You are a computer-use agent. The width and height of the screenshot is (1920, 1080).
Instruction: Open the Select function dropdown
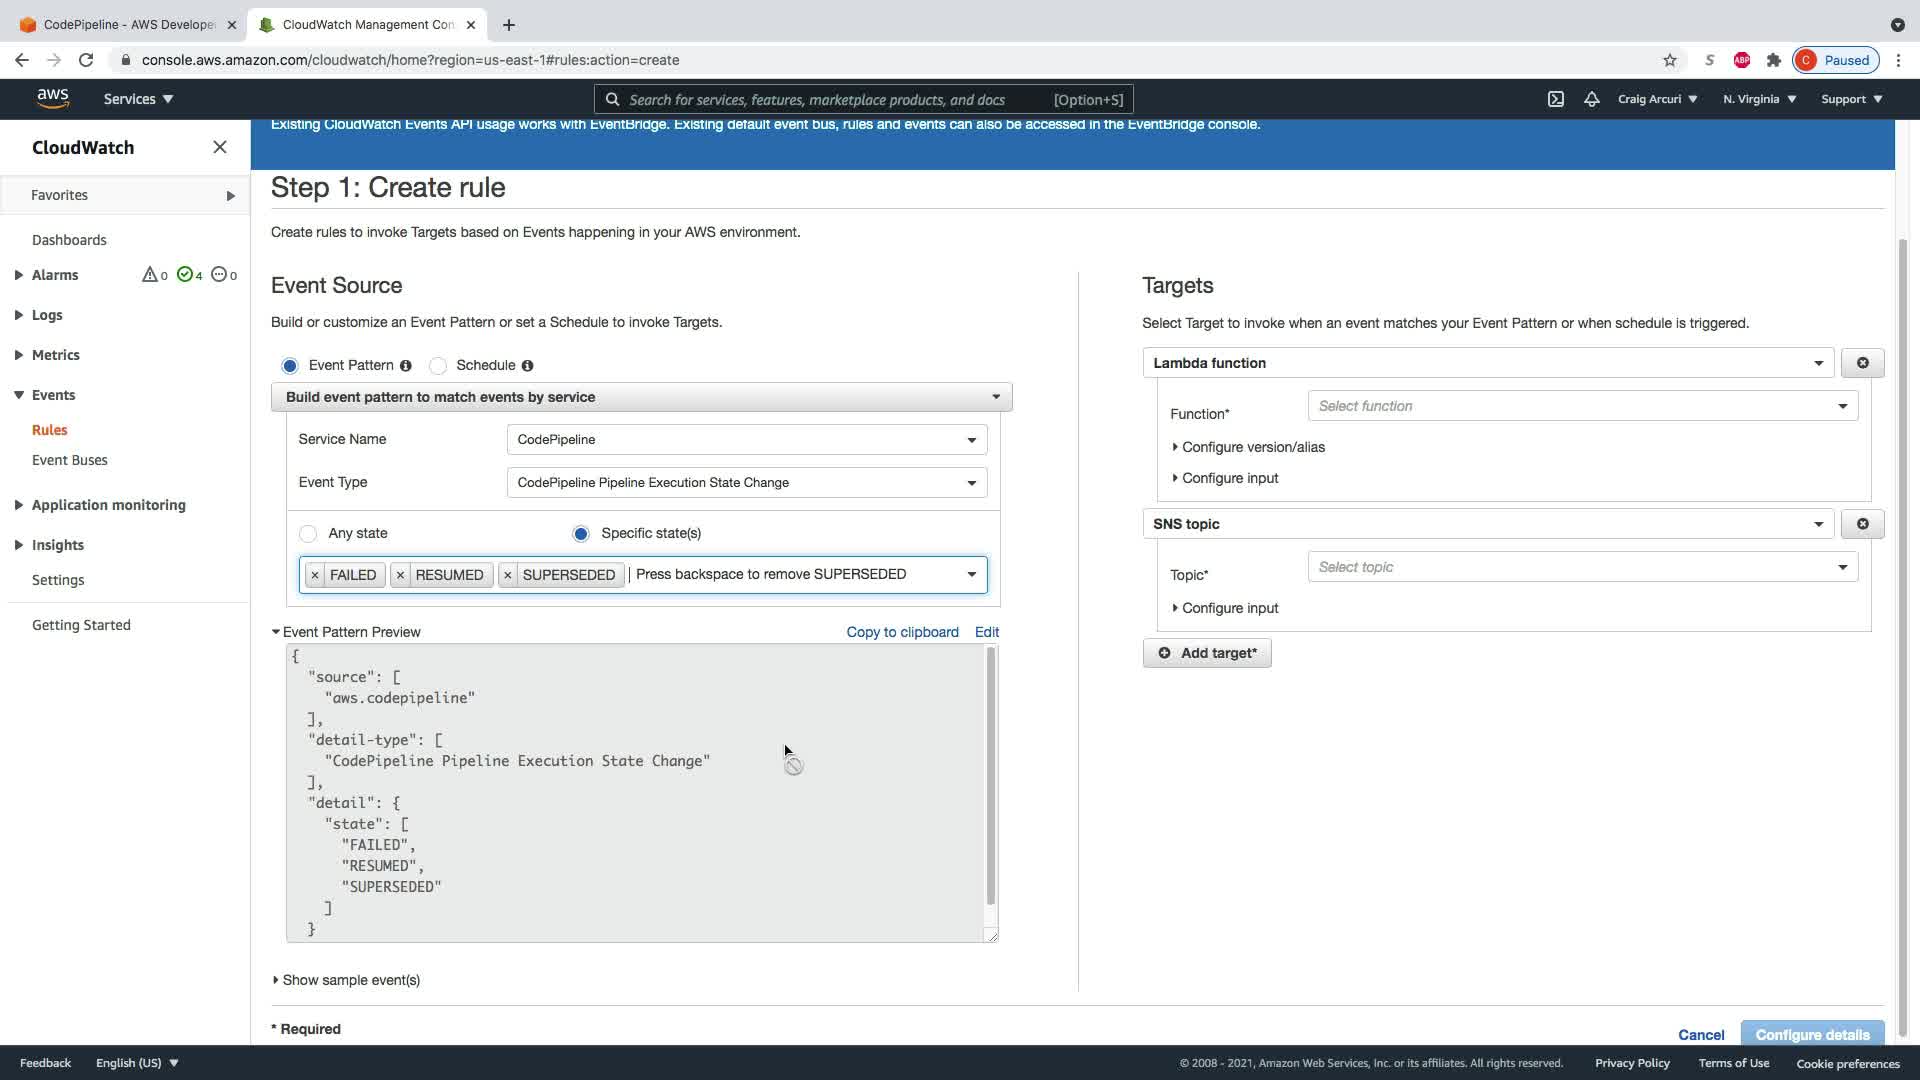1582,406
